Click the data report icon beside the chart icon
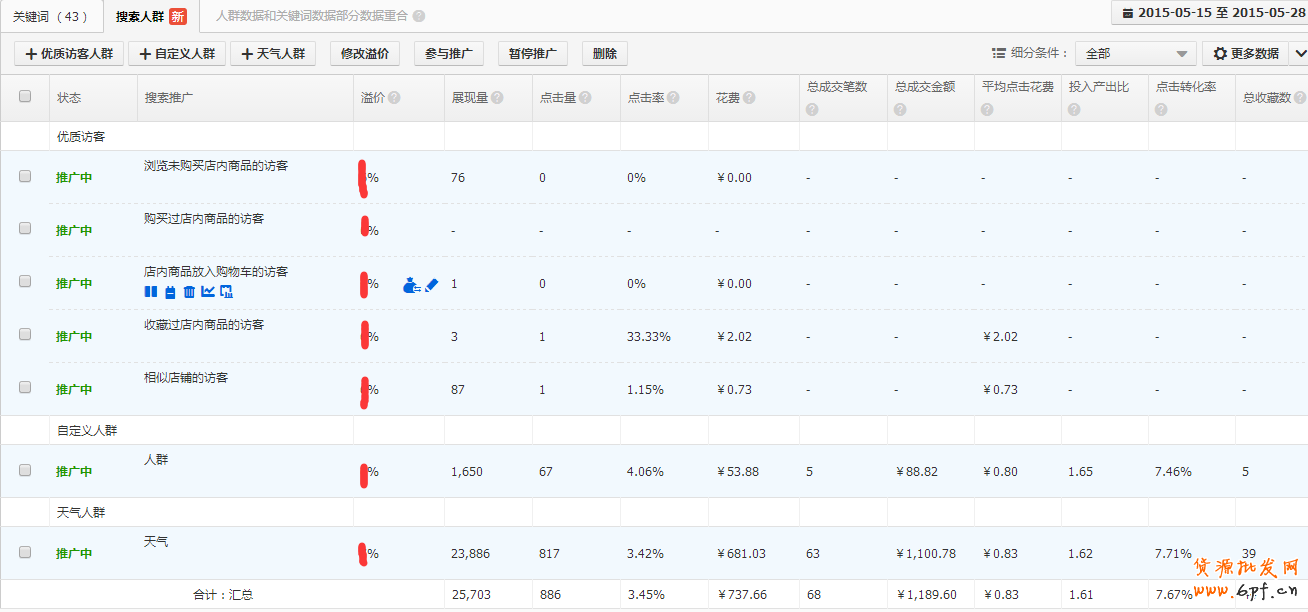This screenshot has width=1308, height=612. [x=226, y=292]
